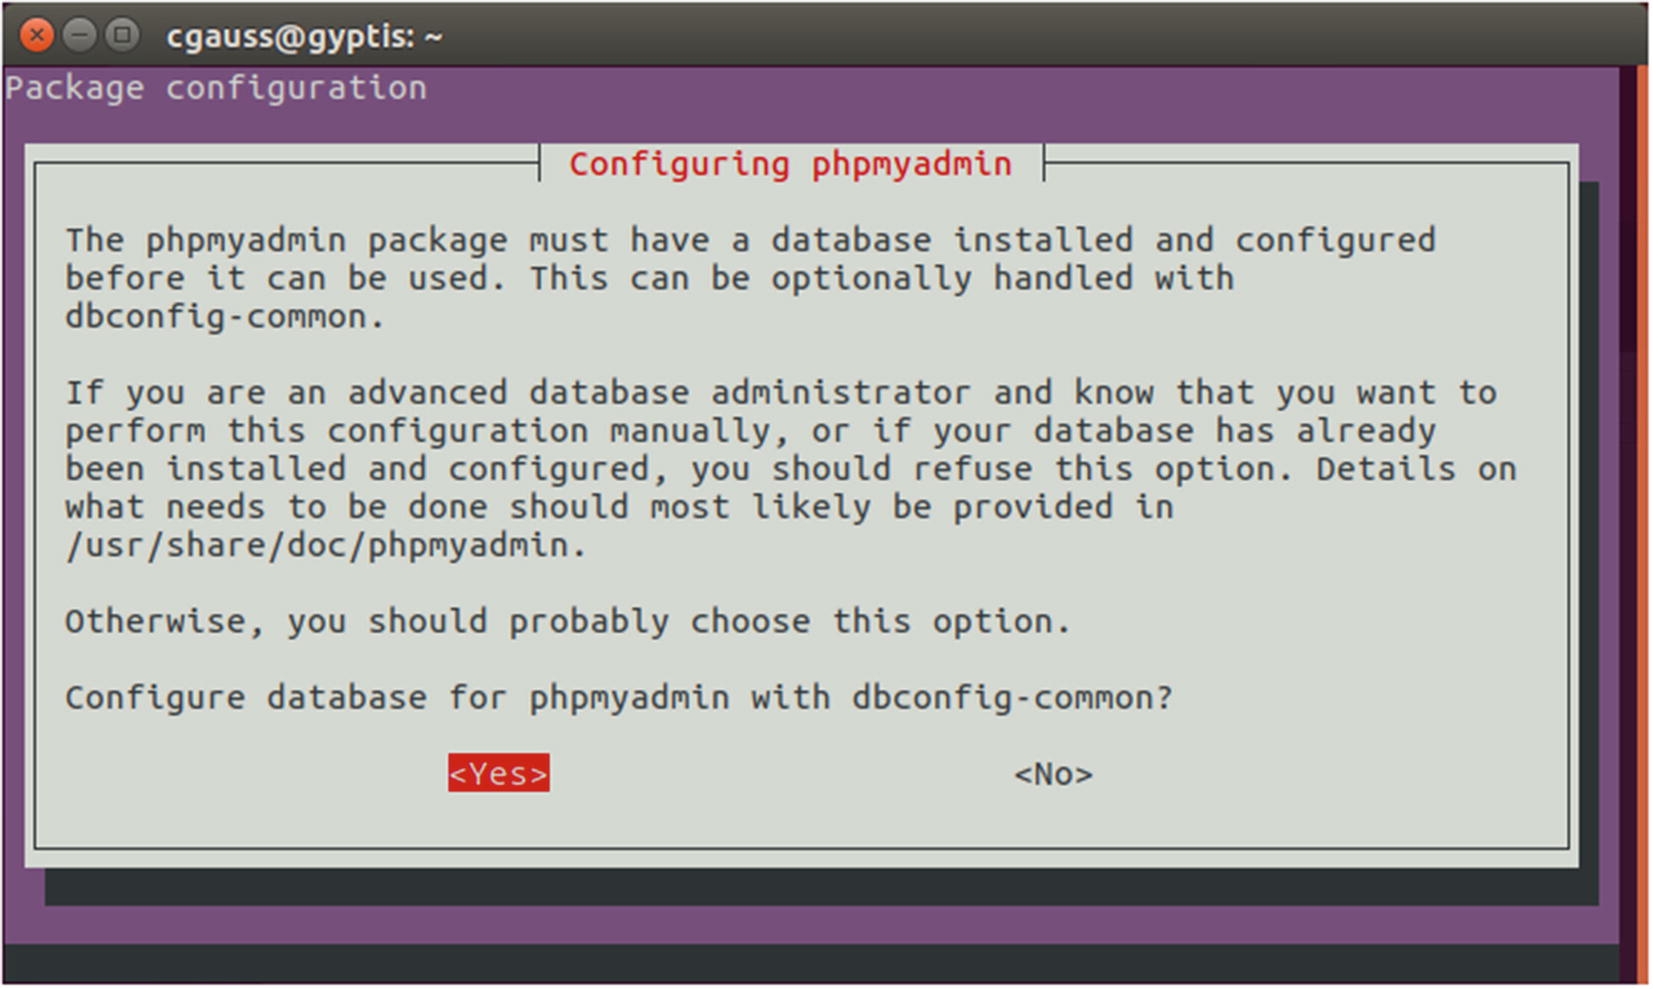1653x989 pixels.
Task: Close the terminal with the red button
Action: (x=37, y=36)
